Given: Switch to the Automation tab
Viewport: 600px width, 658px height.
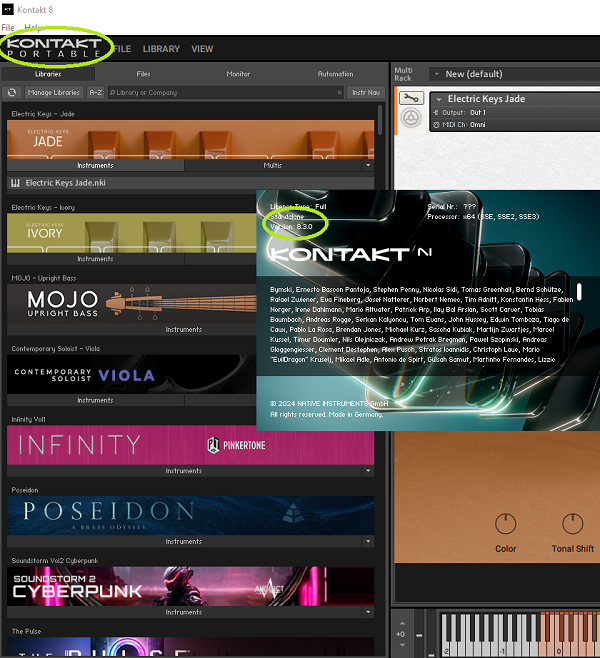Looking at the screenshot, I should coord(335,74).
